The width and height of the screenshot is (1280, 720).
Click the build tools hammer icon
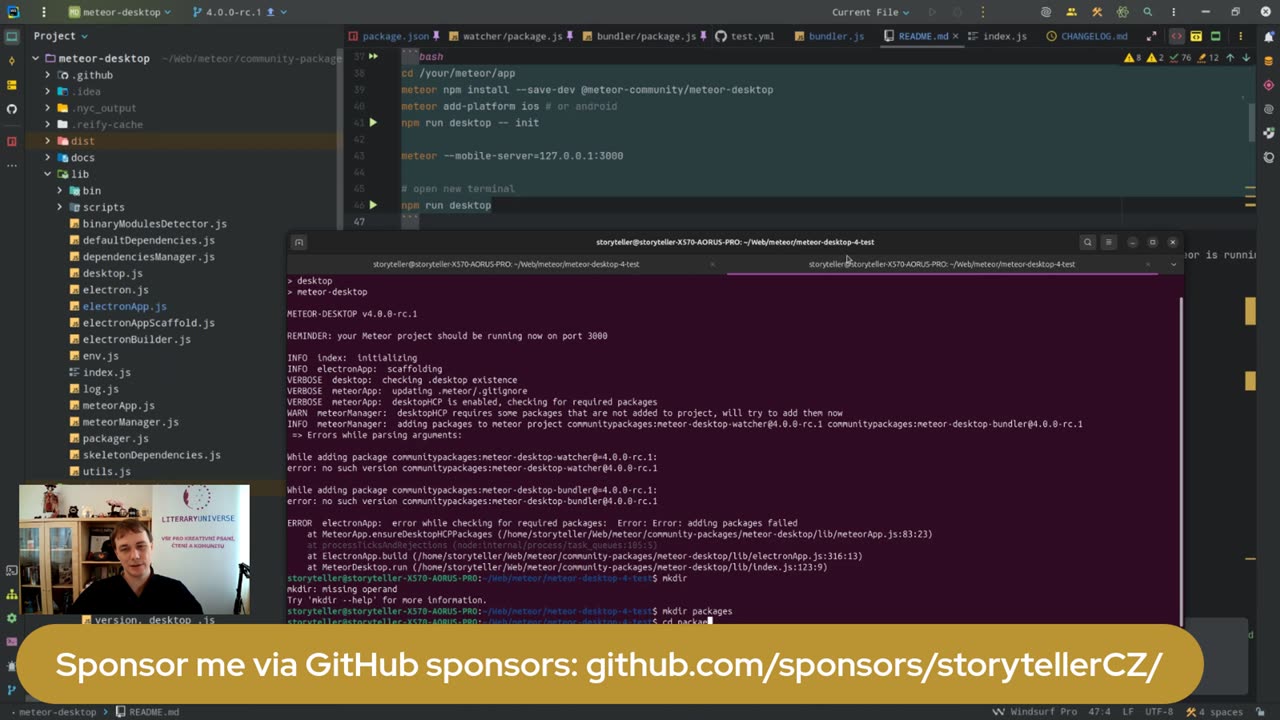click(1097, 12)
